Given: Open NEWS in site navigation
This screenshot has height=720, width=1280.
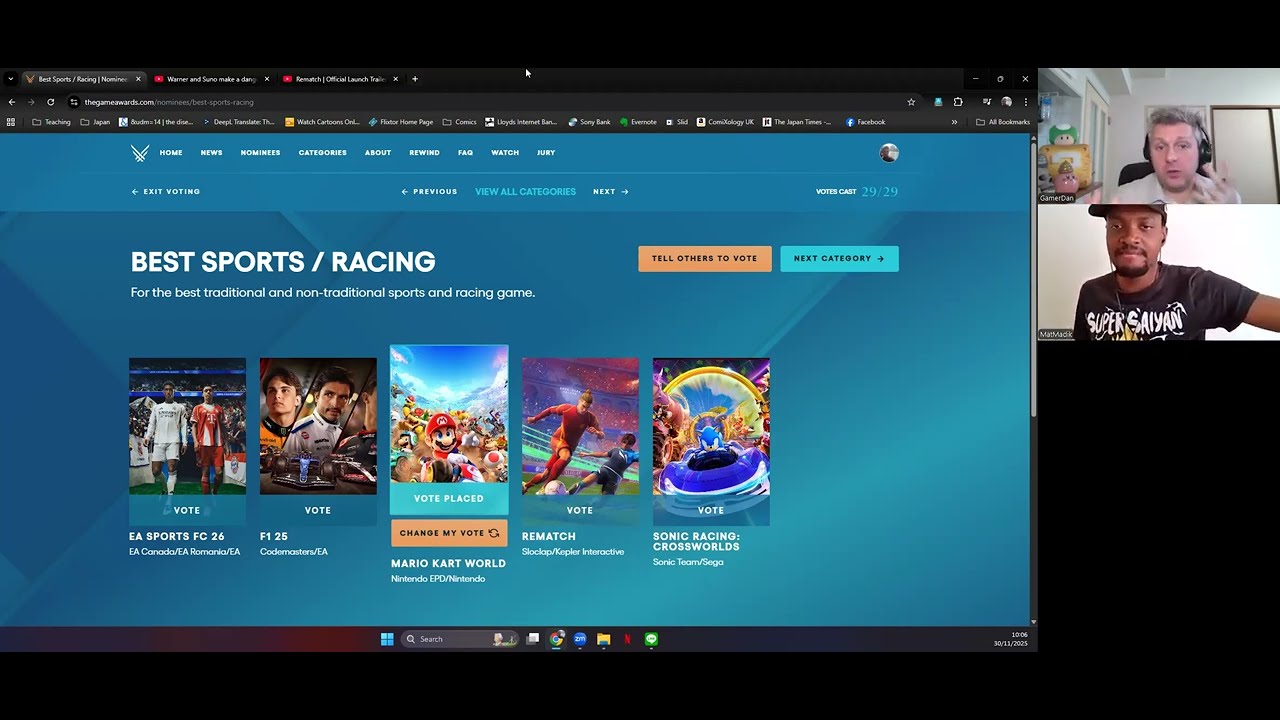Looking at the screenshot, I should pyautogui.click(x=211, y=153).
